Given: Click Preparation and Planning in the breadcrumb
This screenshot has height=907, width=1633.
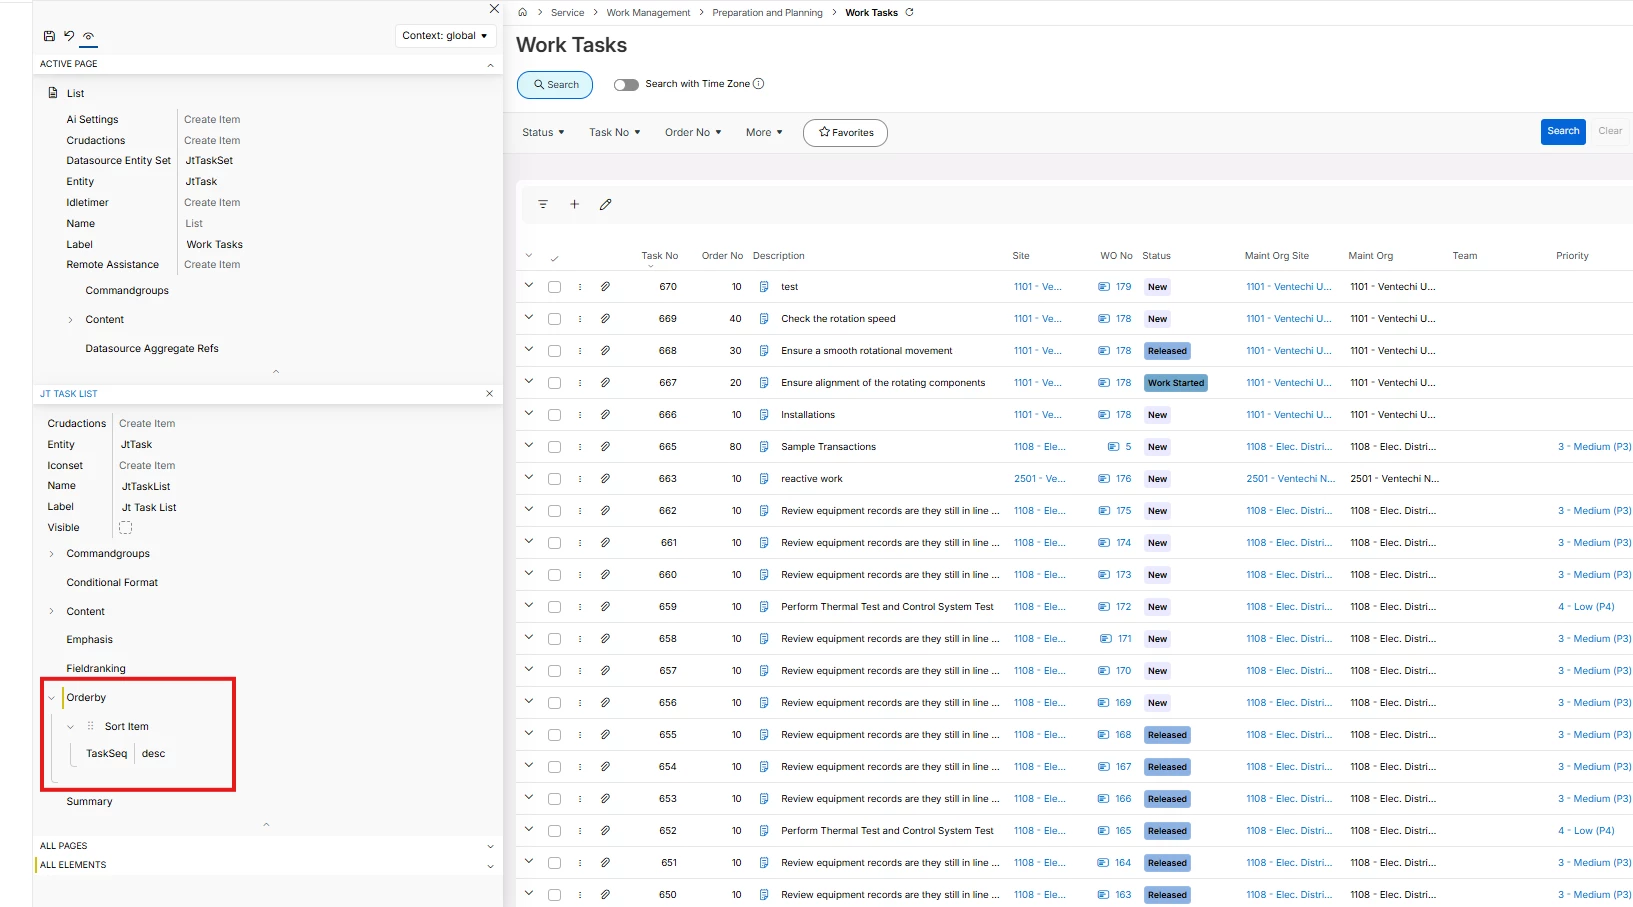Looking at the screenshot, I should (767, 13).
